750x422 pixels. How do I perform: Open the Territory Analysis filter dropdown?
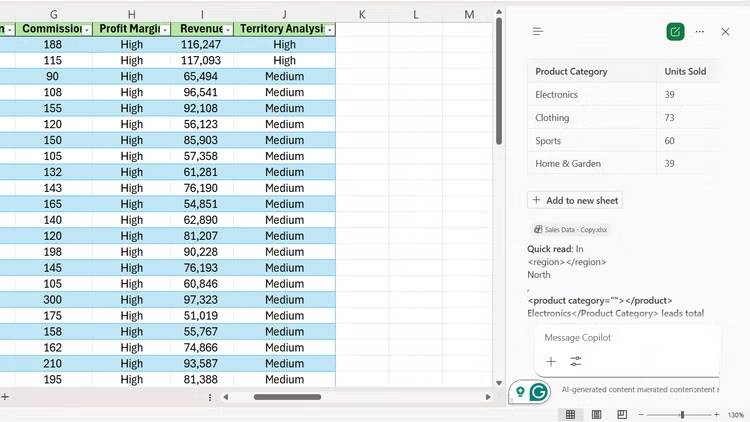click(329, 30)
